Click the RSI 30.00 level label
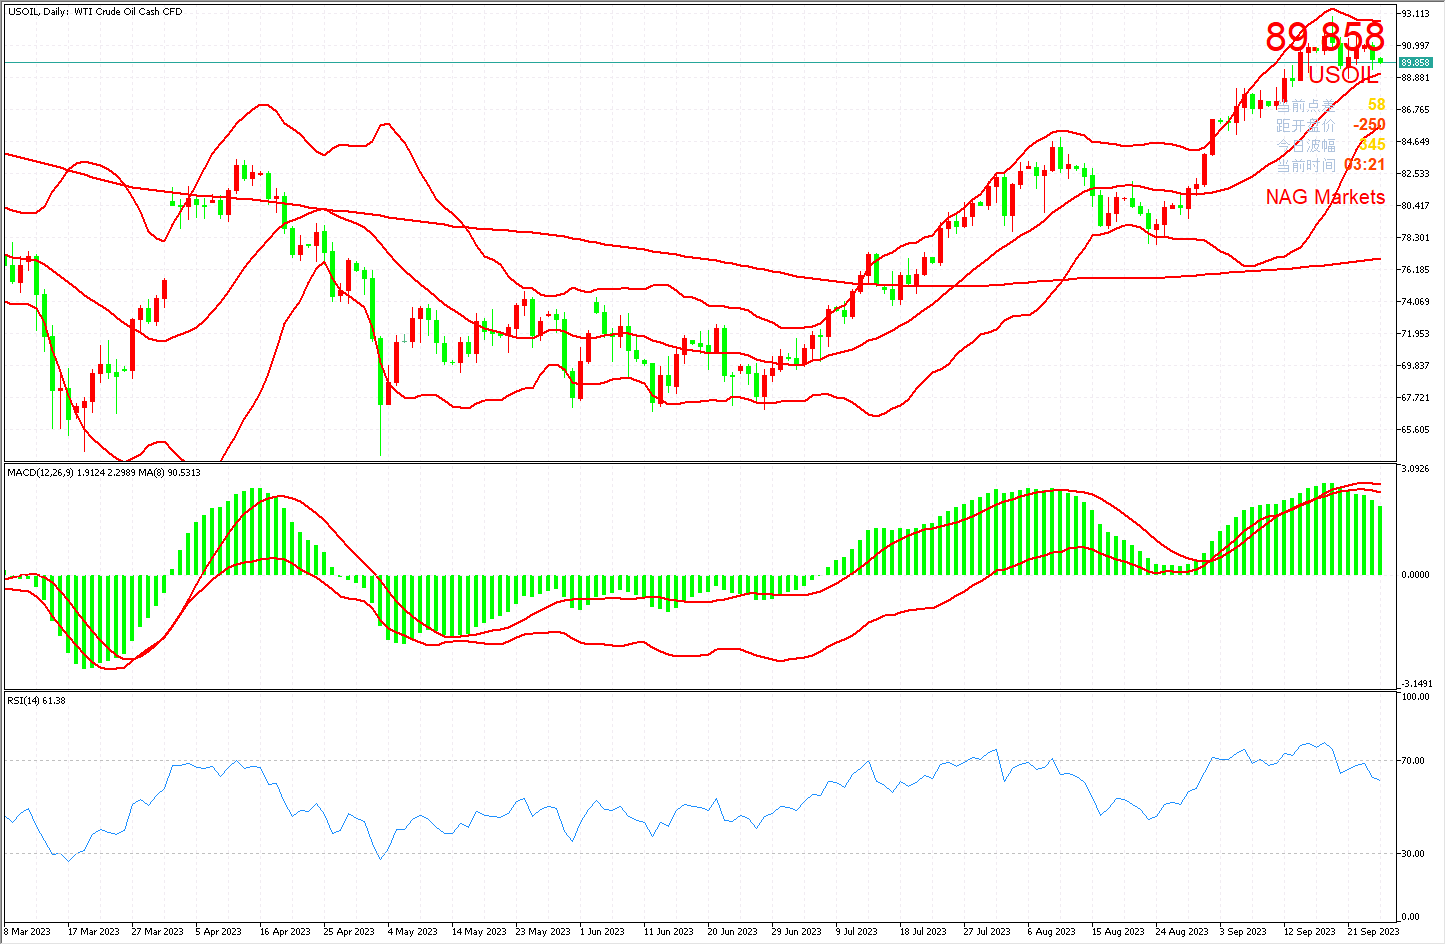Screen dimensions: 1446x945 point(1413,853)
